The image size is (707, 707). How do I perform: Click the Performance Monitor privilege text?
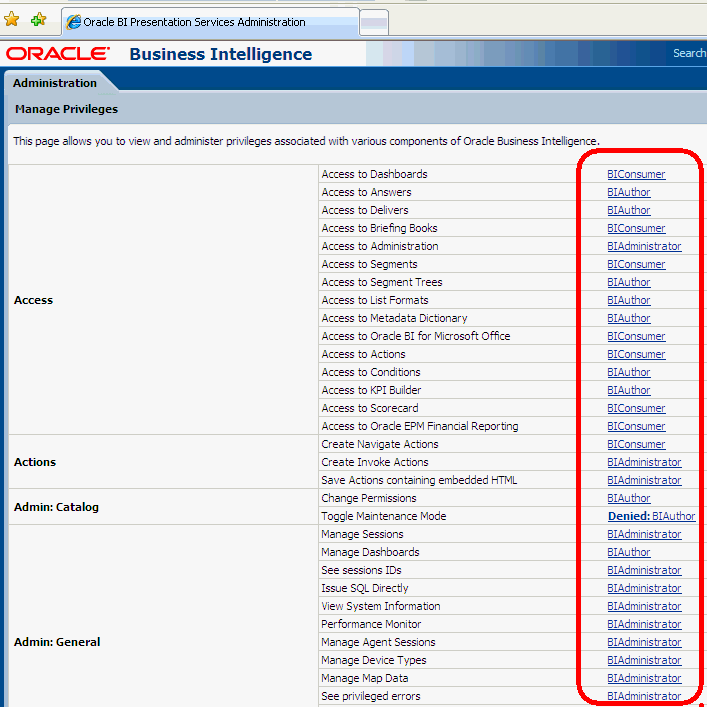click(371, 624)
